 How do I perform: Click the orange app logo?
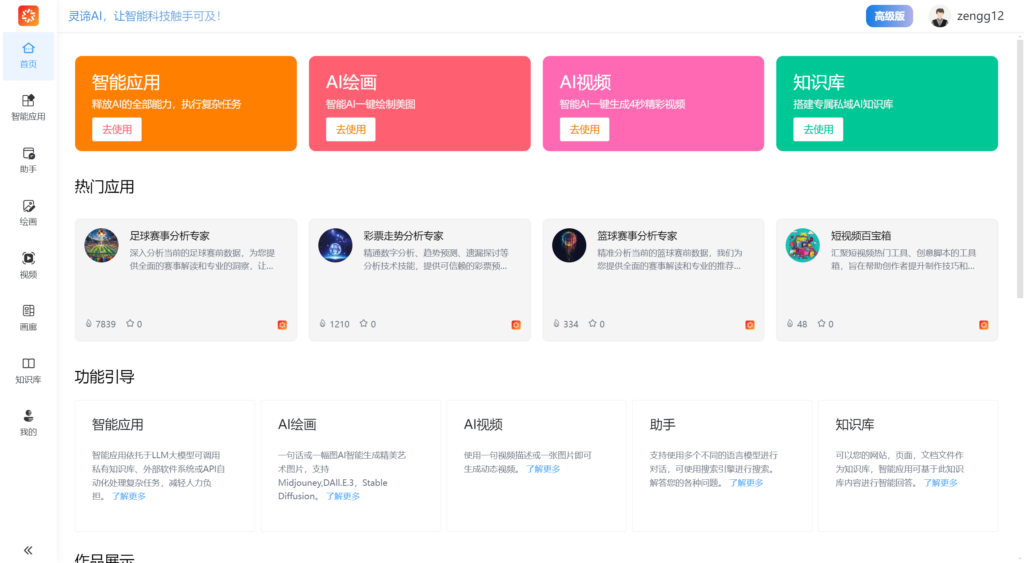pos(28,16)
